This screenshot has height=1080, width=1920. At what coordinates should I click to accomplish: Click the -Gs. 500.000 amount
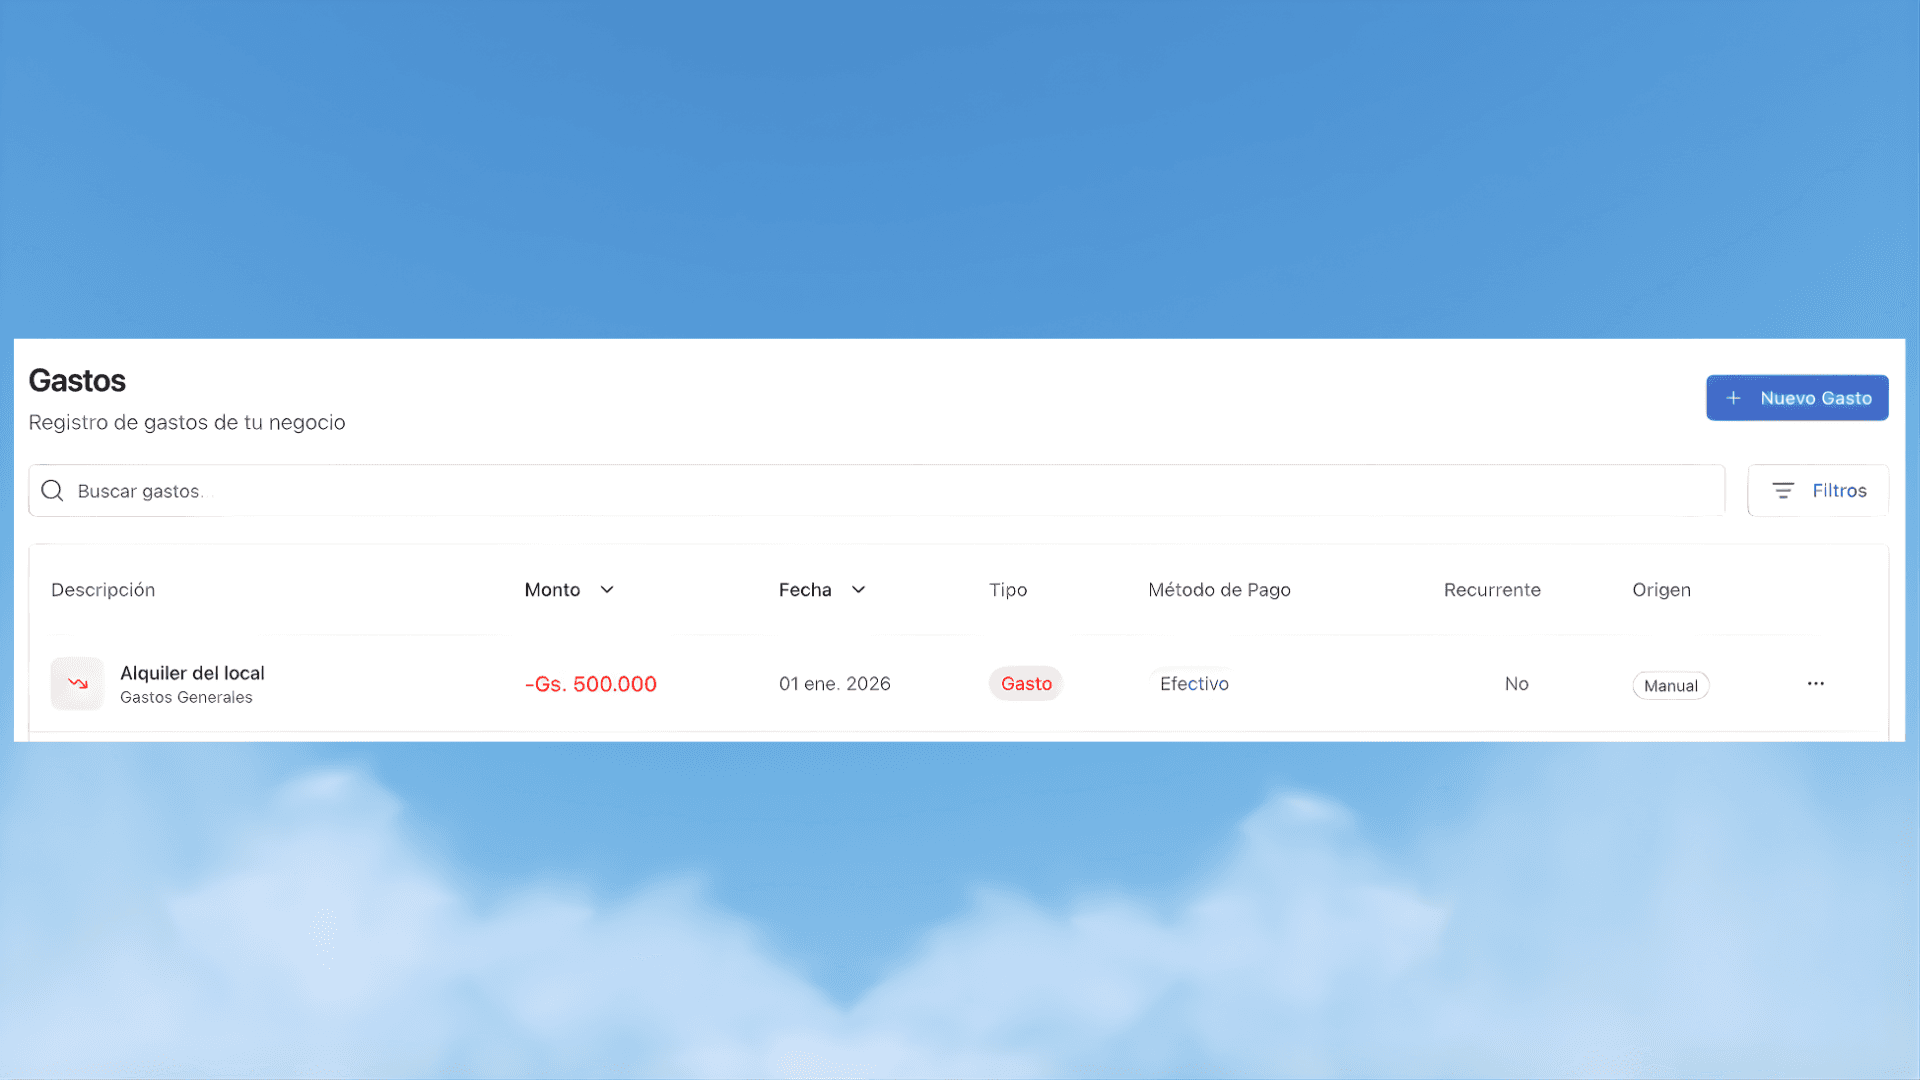click(x=591, y=684)
